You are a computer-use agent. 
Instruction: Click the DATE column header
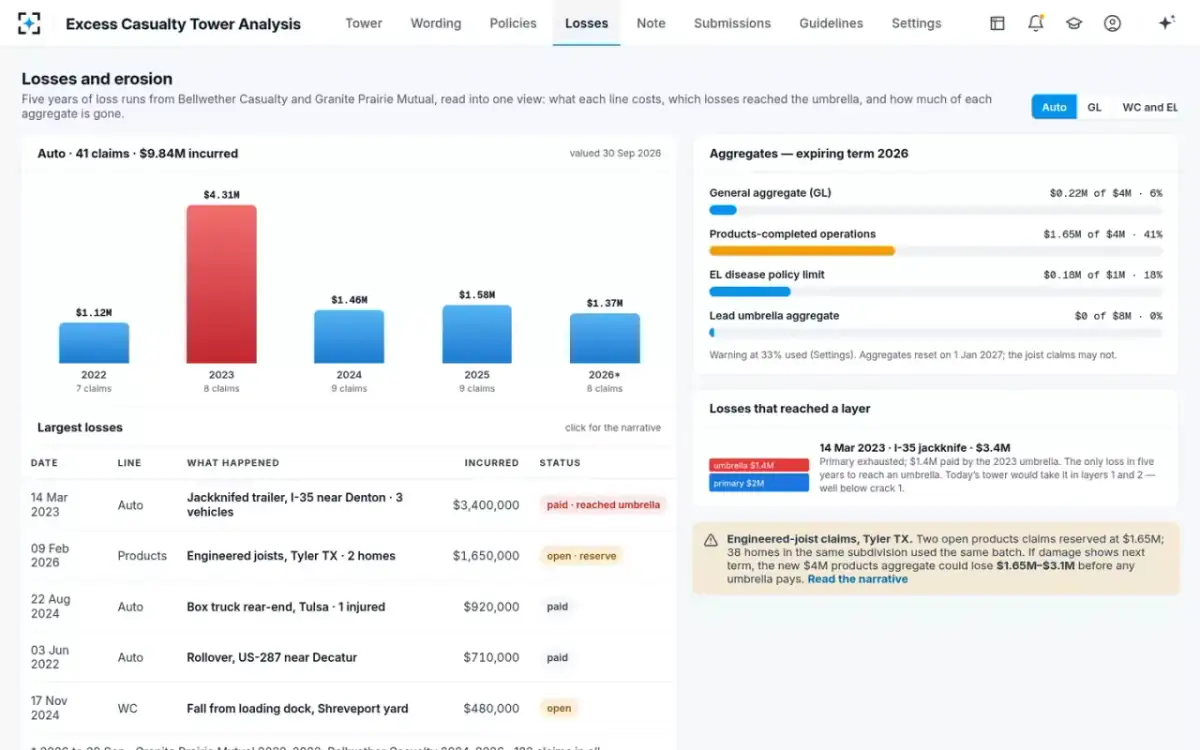pyautogui.click(x=44, y=463)
